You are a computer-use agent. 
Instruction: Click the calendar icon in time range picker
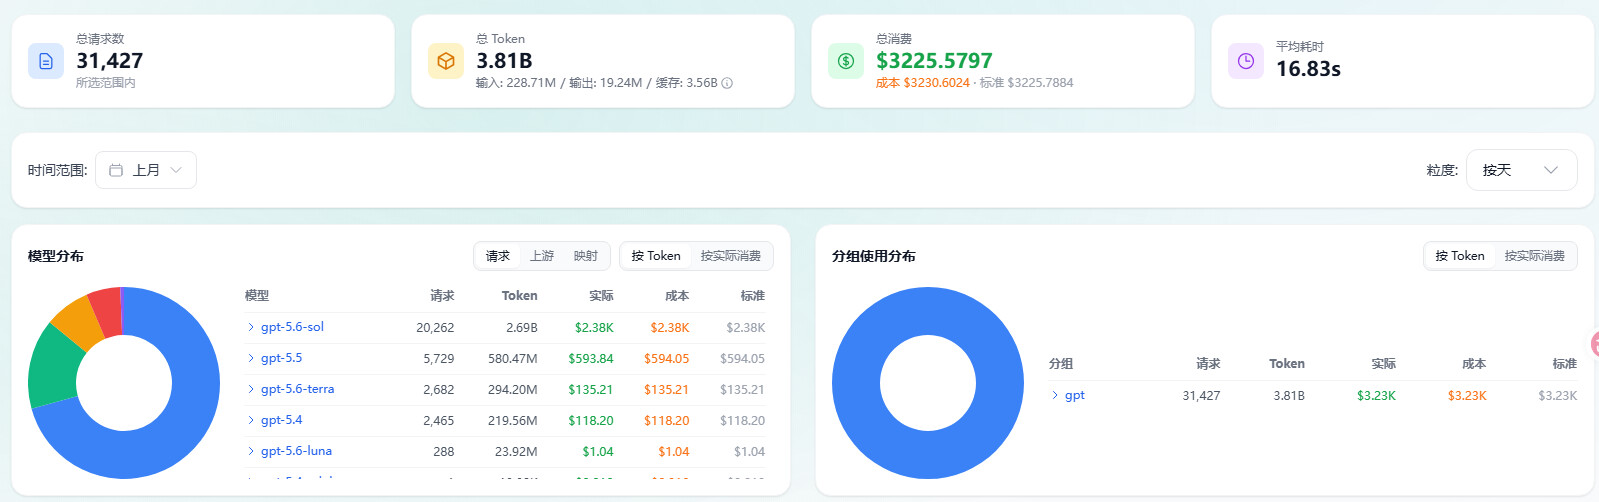click(116, 170)
